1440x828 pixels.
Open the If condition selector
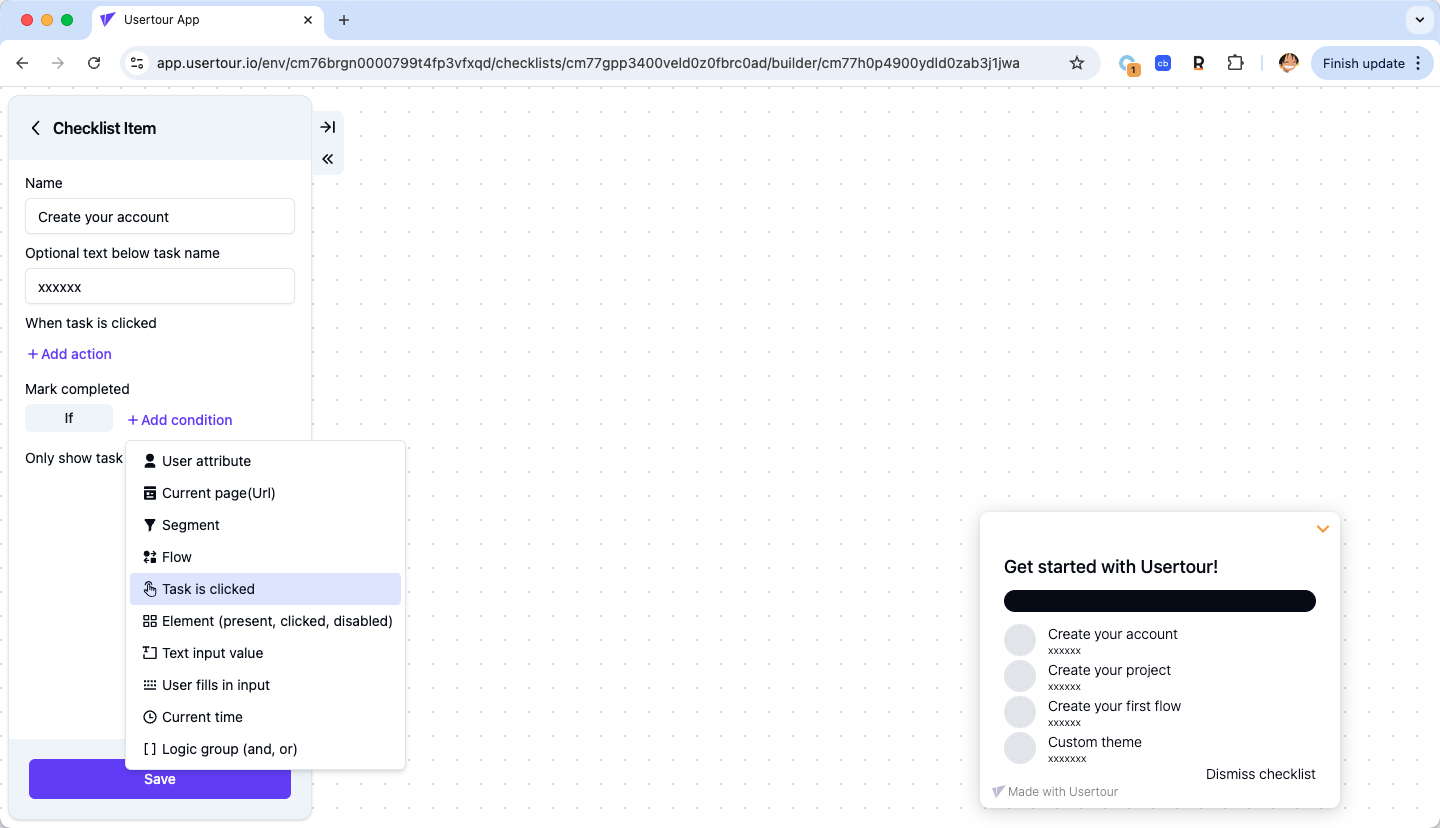point(69,418)
